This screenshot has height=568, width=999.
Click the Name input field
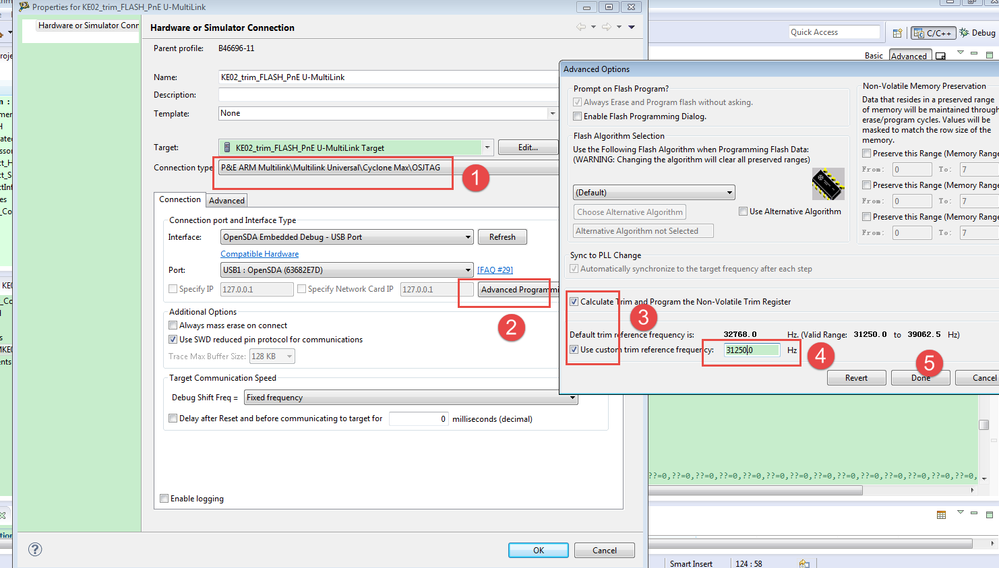coord(389,77)
